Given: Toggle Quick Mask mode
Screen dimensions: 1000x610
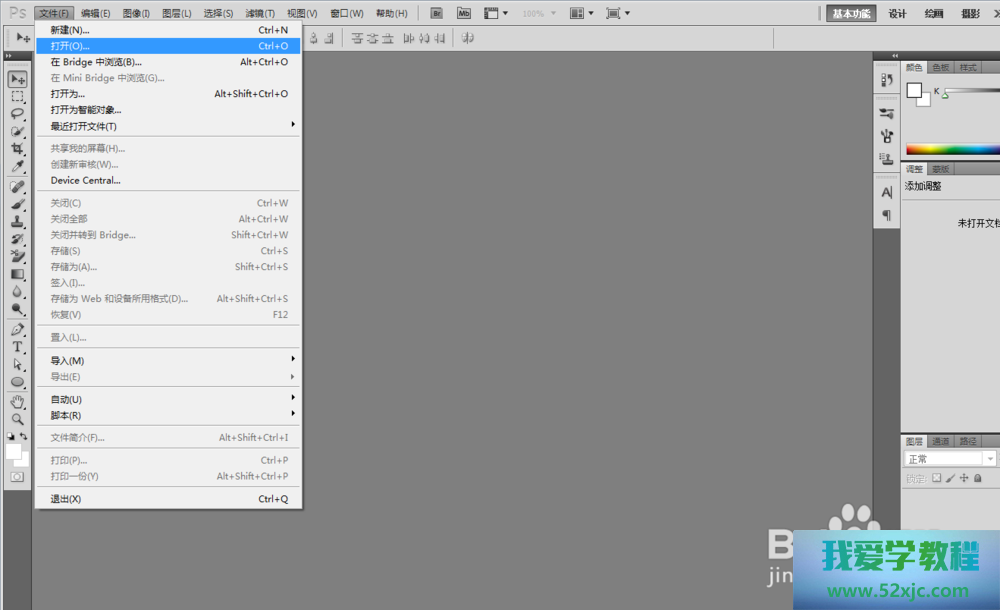Looking at the screenshot, I should point(17,477).
